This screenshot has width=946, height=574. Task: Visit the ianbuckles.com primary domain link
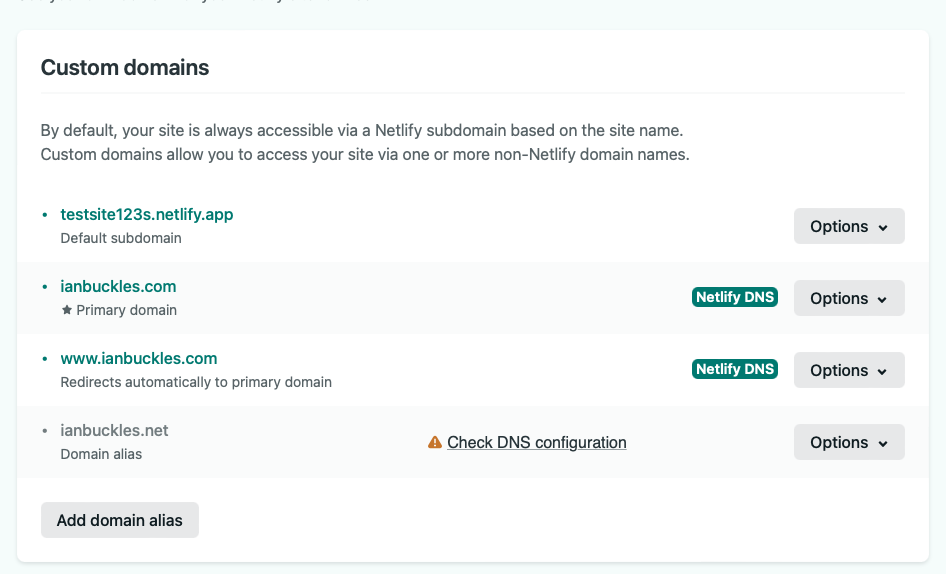118,286
